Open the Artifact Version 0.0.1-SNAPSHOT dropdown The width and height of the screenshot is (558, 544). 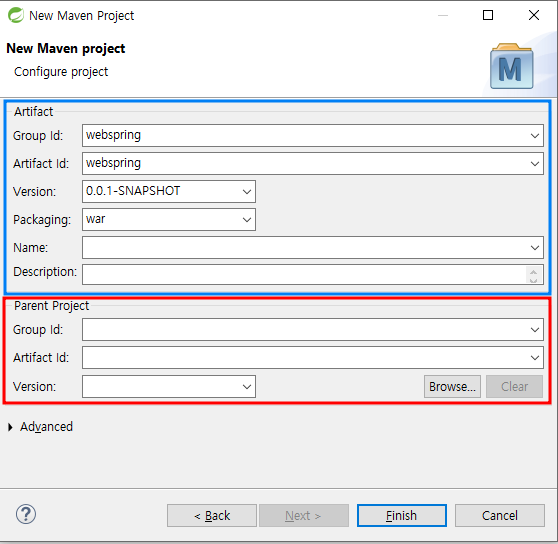[x=247, y=191]
